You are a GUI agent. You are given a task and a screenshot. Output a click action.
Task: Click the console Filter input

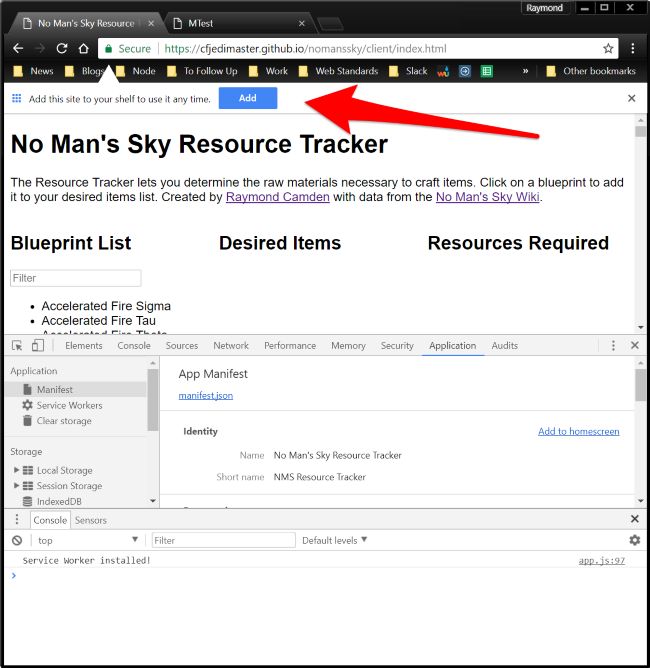click(x=224, y=540)
